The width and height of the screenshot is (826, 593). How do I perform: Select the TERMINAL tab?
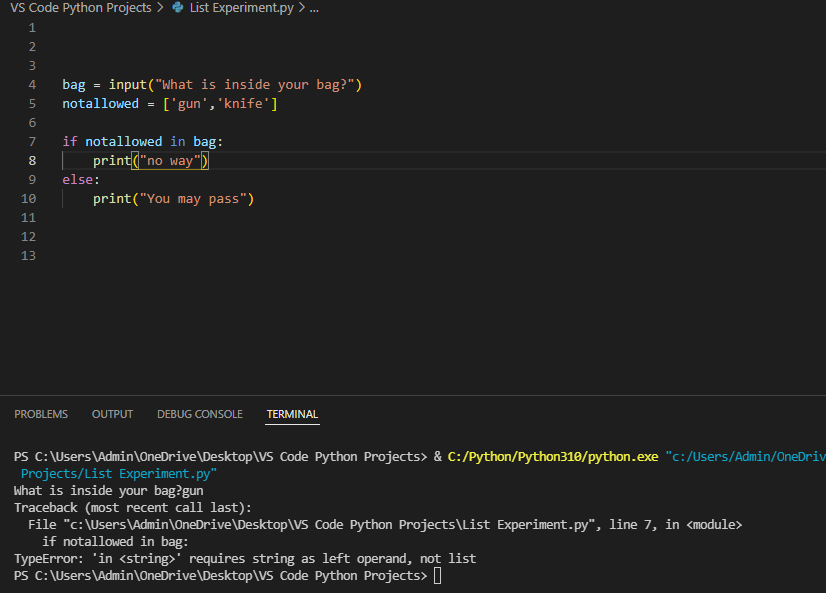click(x=292, y=414)
